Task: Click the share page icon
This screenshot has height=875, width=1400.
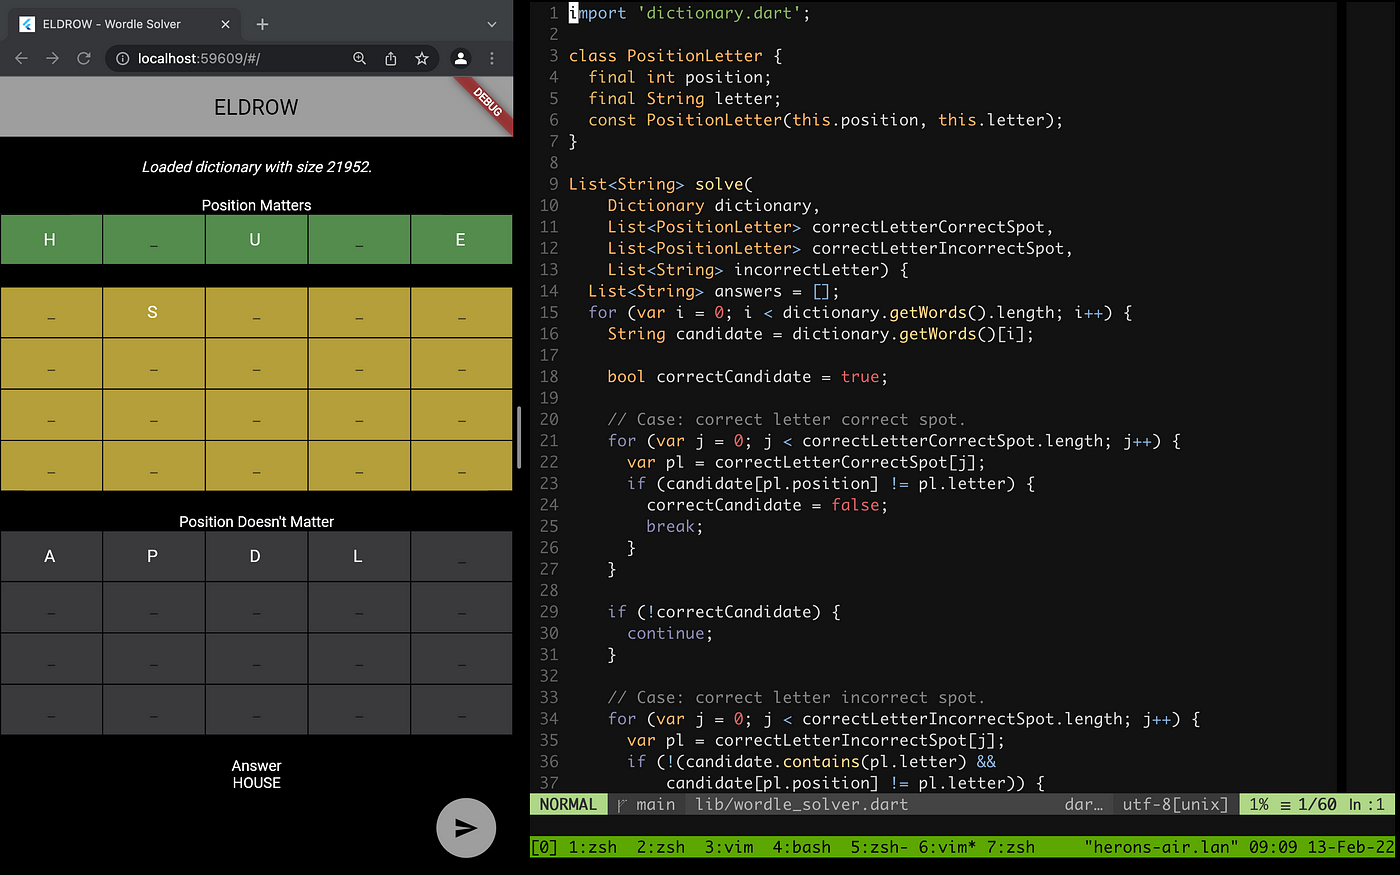Action: click(391, 59)
